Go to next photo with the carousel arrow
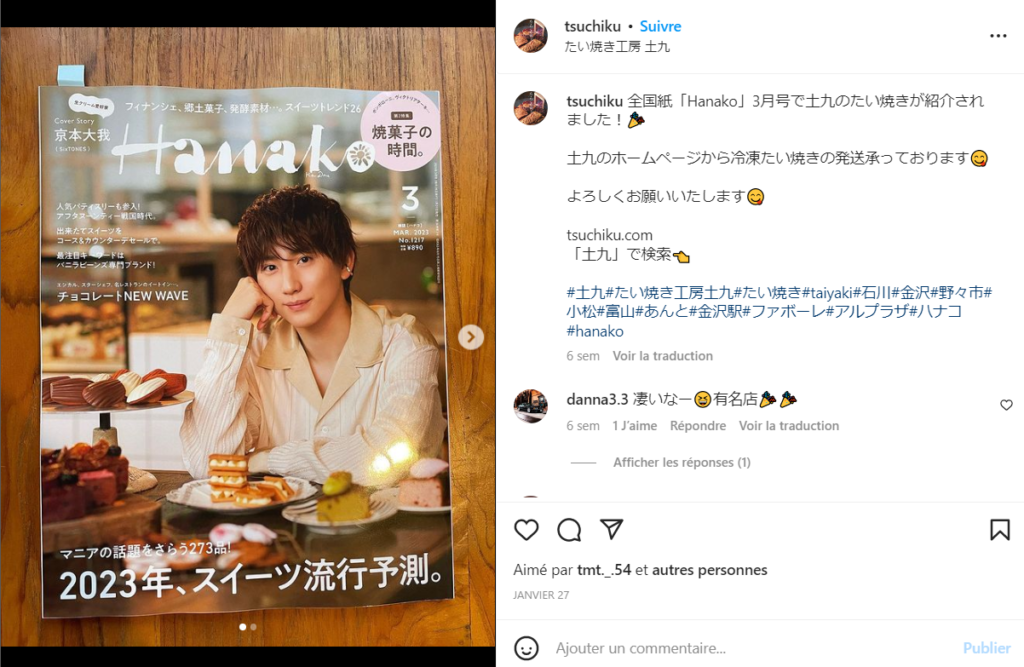Viewport: 1024px width, 667px height. pos(471,337)
